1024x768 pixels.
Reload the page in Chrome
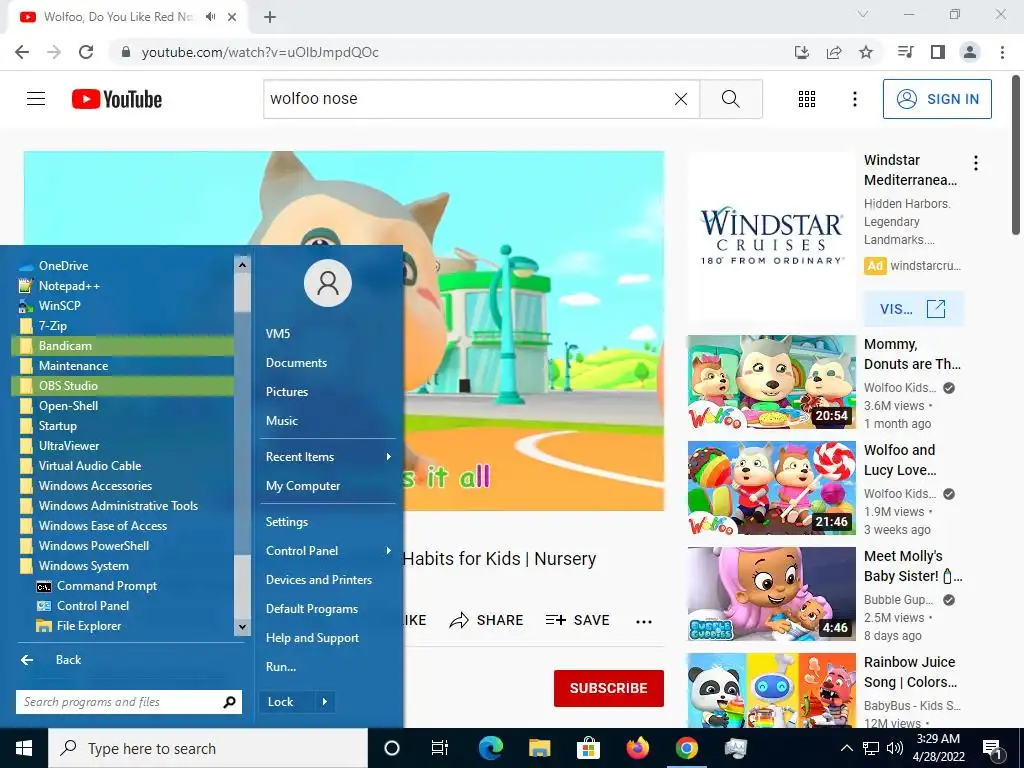click(86, 52)
